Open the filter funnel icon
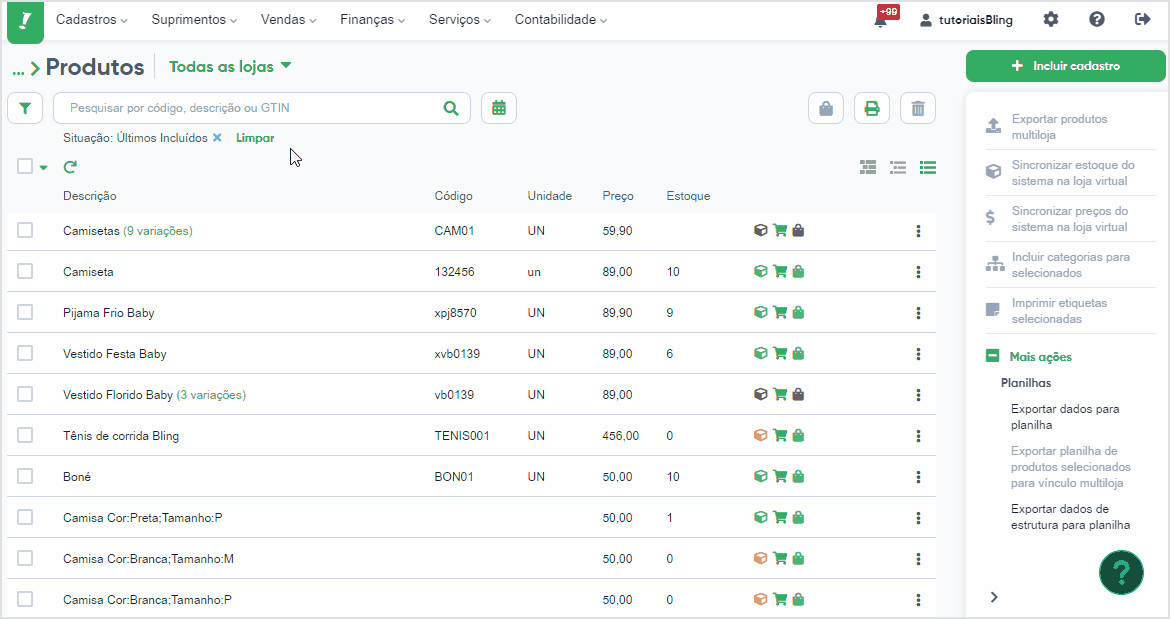The height and width of the screenshot is (619, 1170). (25, 108)
